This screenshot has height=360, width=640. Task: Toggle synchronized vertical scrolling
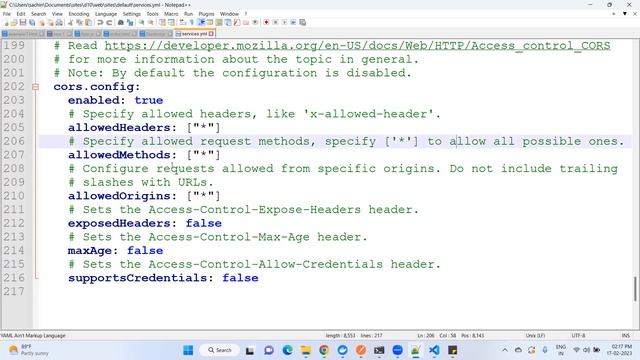point(162,22)
